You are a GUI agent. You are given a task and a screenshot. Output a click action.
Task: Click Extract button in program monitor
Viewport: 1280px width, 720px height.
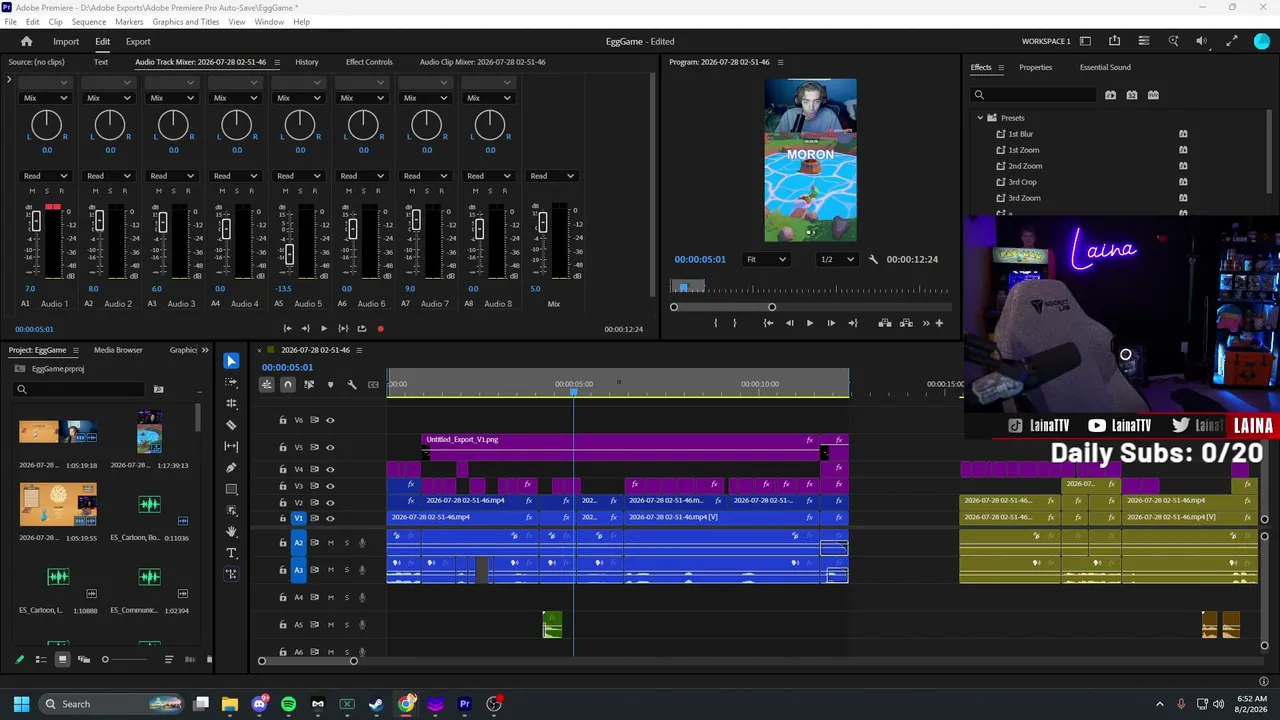point(906,323)
